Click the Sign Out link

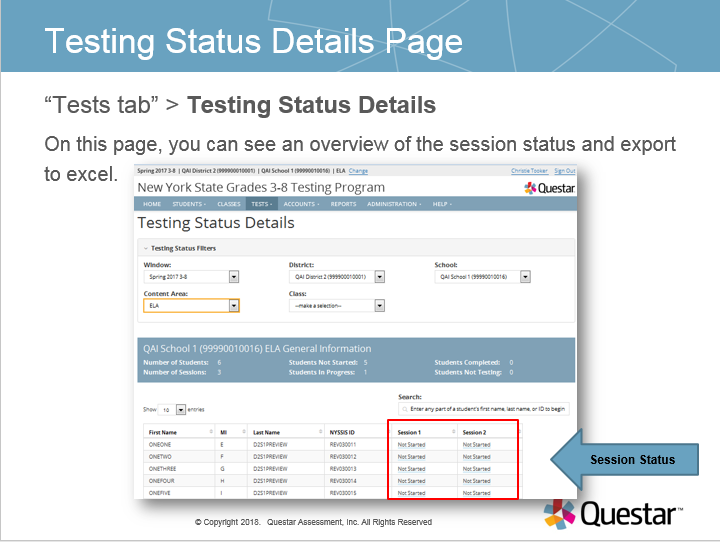564,171
